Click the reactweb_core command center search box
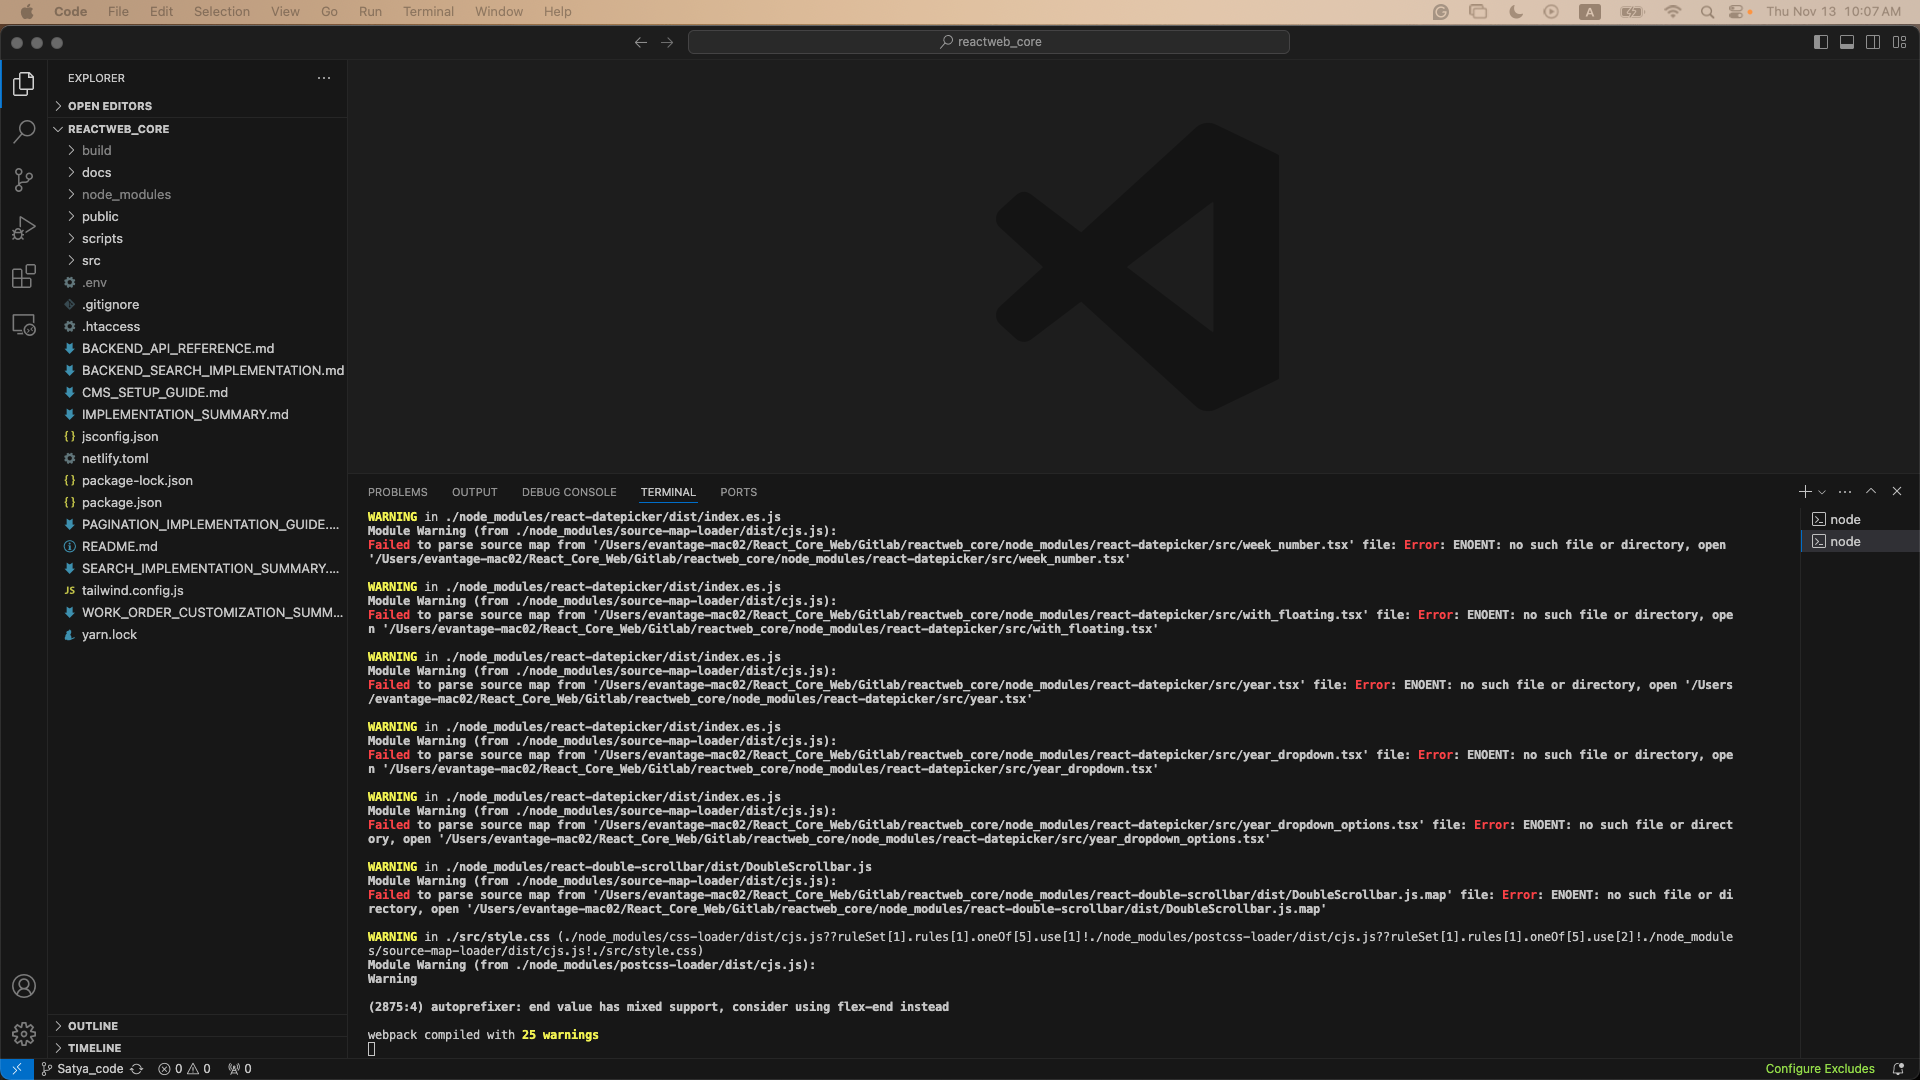 pyautogui.click(x=988, y=42)
